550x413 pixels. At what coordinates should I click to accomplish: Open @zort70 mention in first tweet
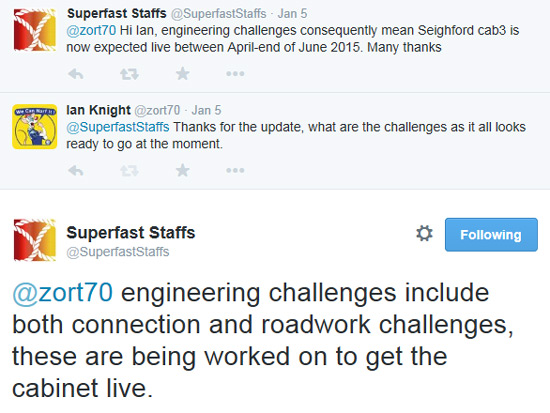click(91, 31)
